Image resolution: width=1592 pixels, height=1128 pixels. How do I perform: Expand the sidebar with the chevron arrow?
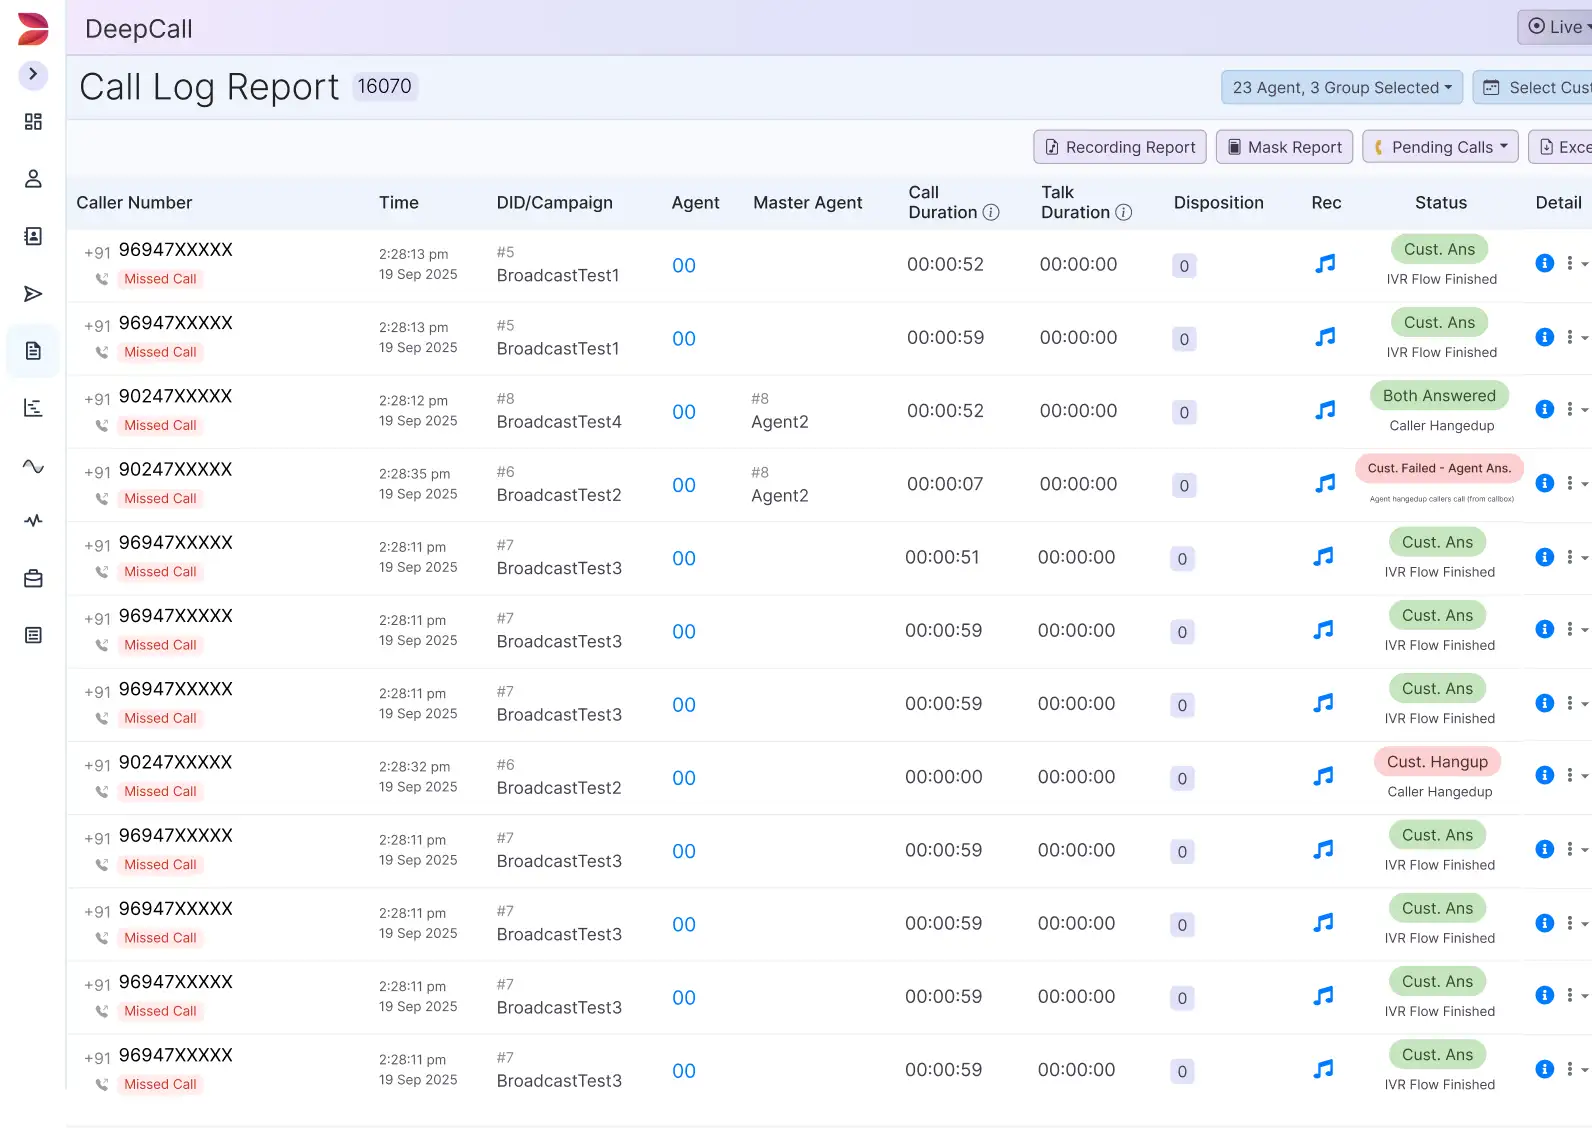point(33,74)
